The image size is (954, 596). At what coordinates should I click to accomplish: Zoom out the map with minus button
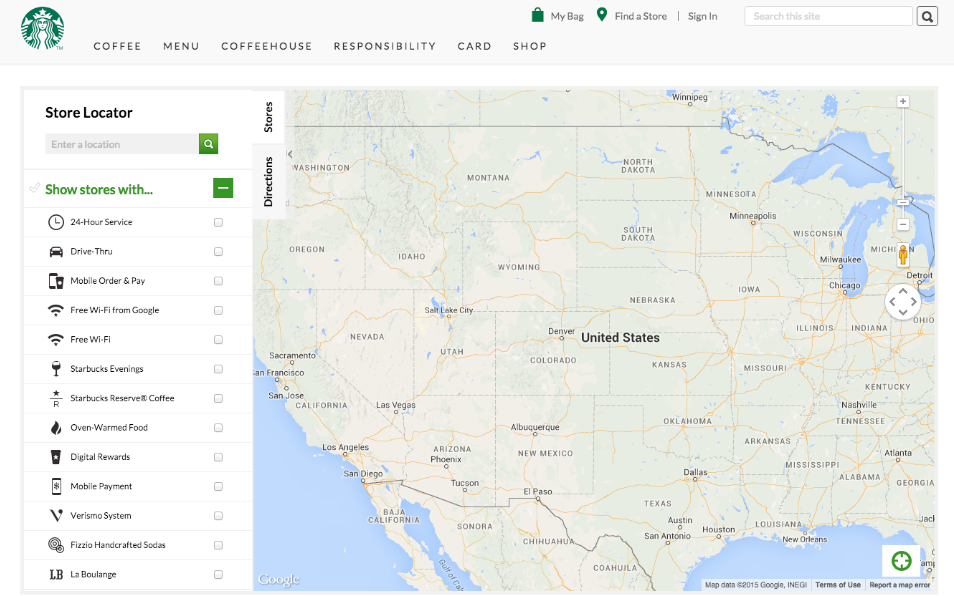pos(903,224)
